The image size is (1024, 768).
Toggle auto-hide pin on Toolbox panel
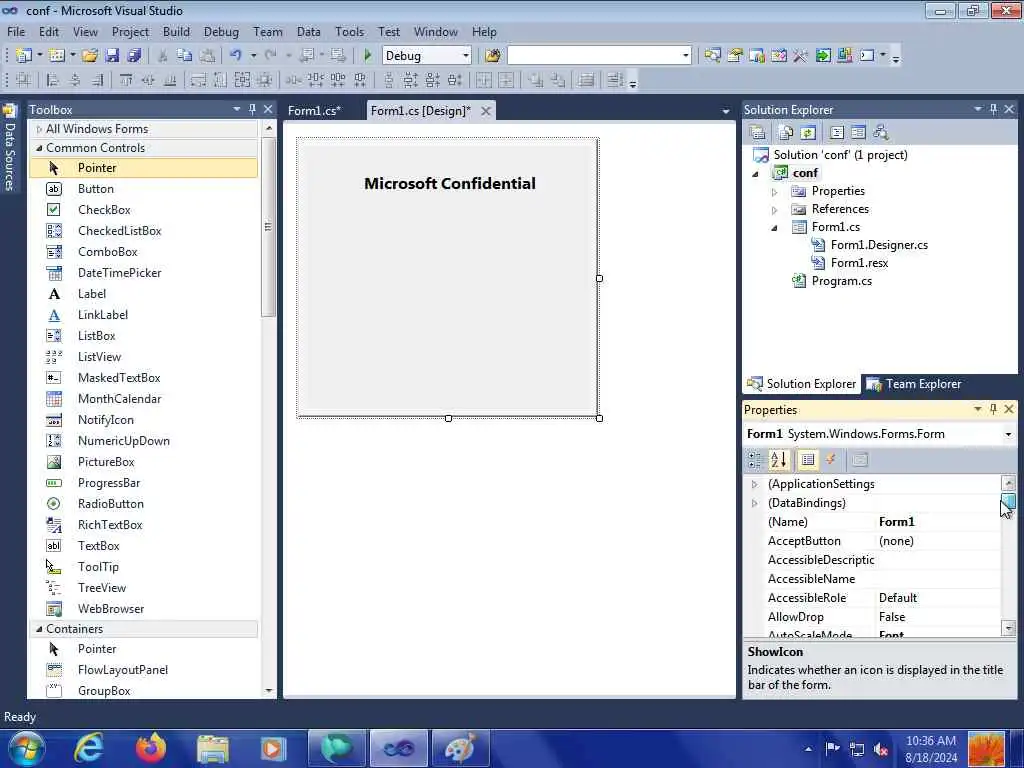252,109
